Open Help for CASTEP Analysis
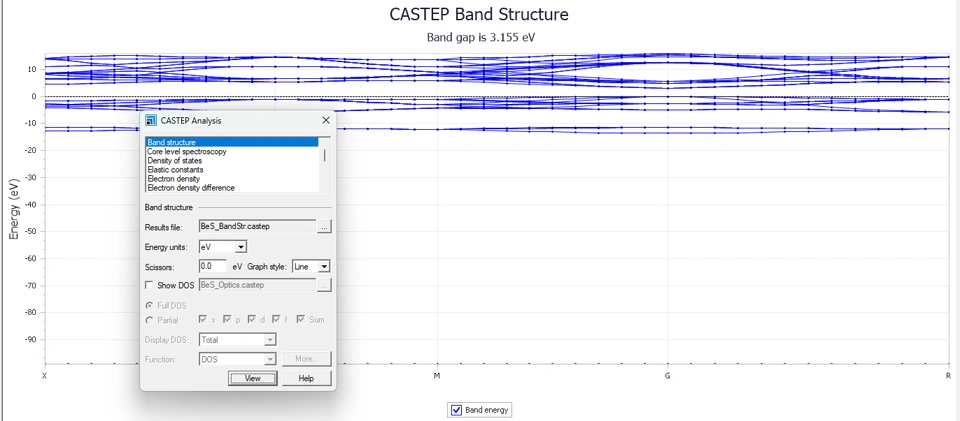 [x=306, y=378]
